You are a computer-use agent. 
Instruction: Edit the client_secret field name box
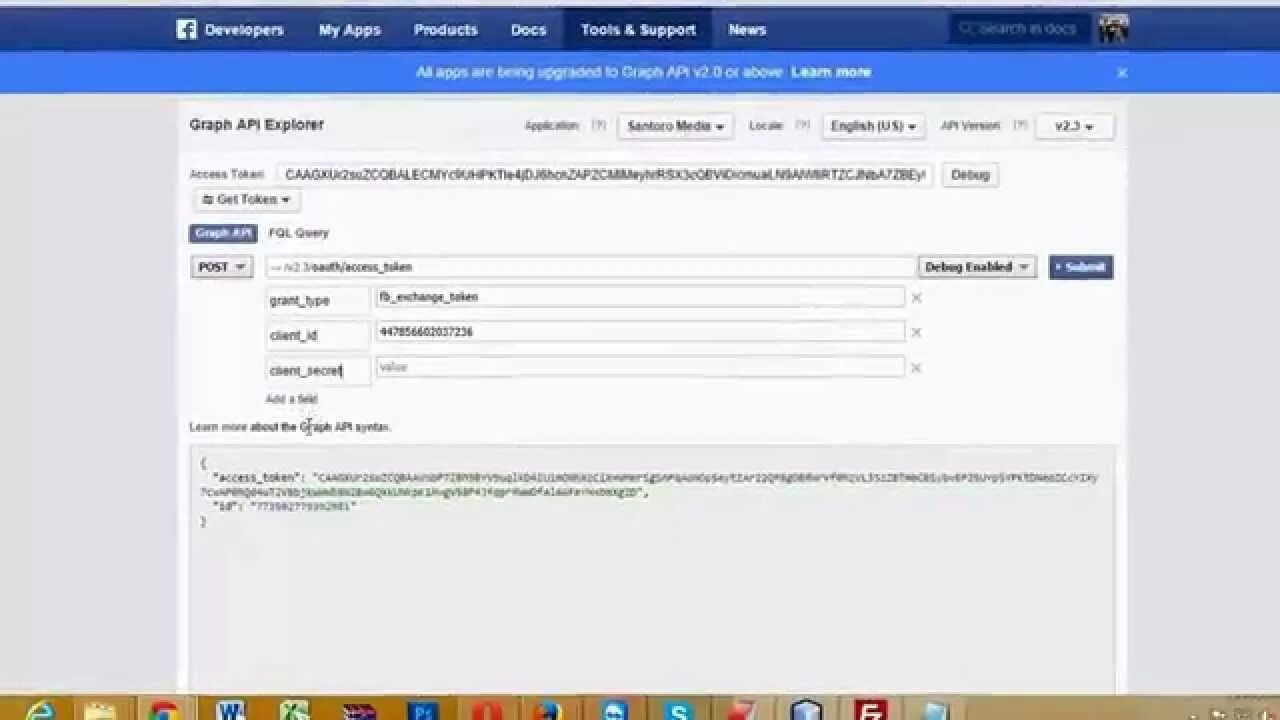click(318, 370)
